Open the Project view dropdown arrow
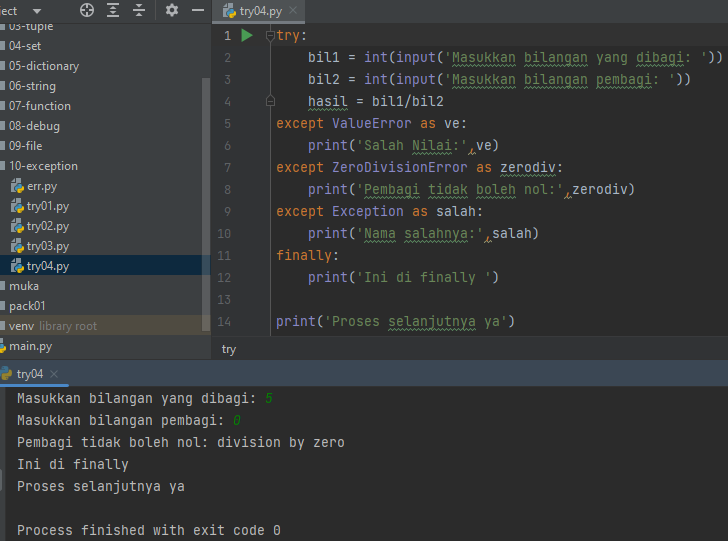The height and width of the screenshot is (541, 728). pos(37,11)
